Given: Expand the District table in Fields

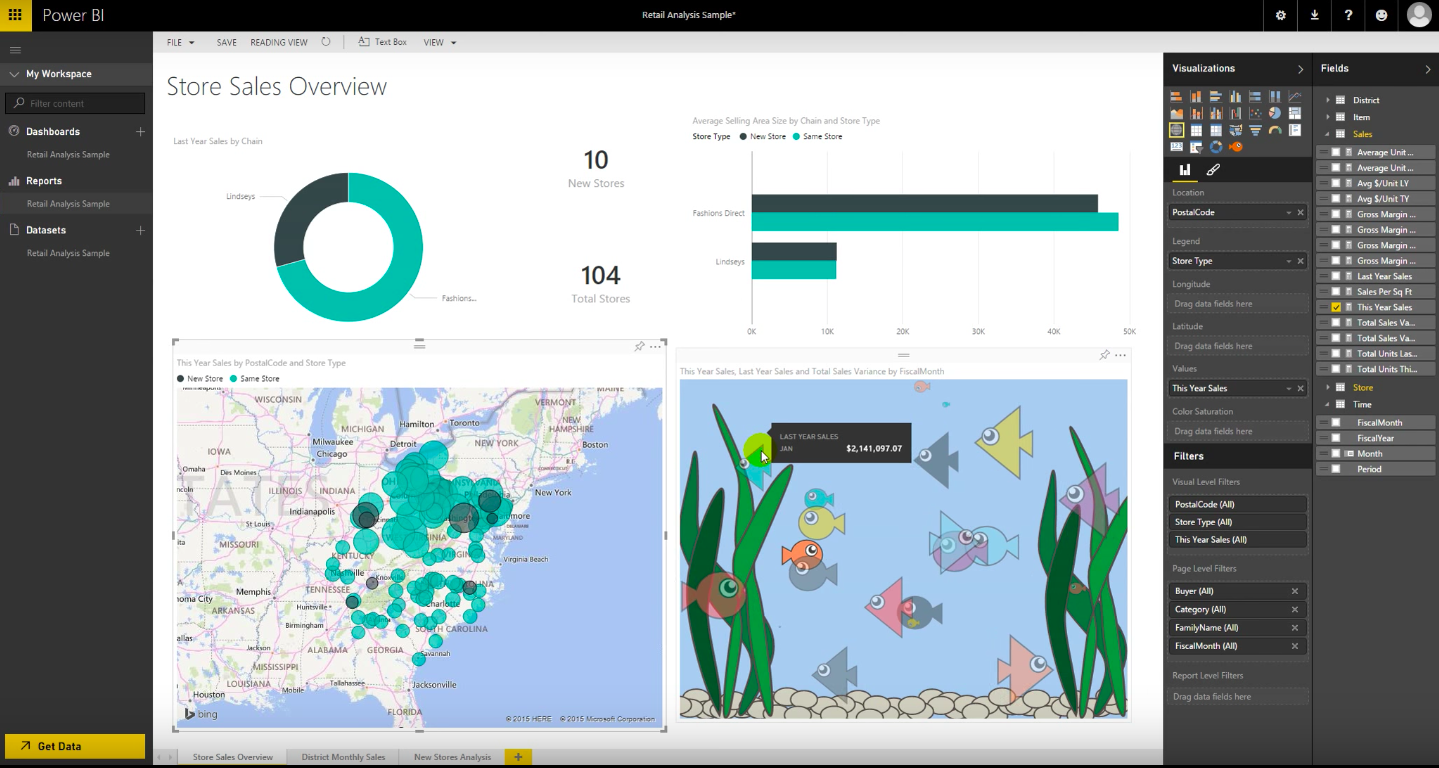Looking at the screenshot, I should pos(1328,100).
